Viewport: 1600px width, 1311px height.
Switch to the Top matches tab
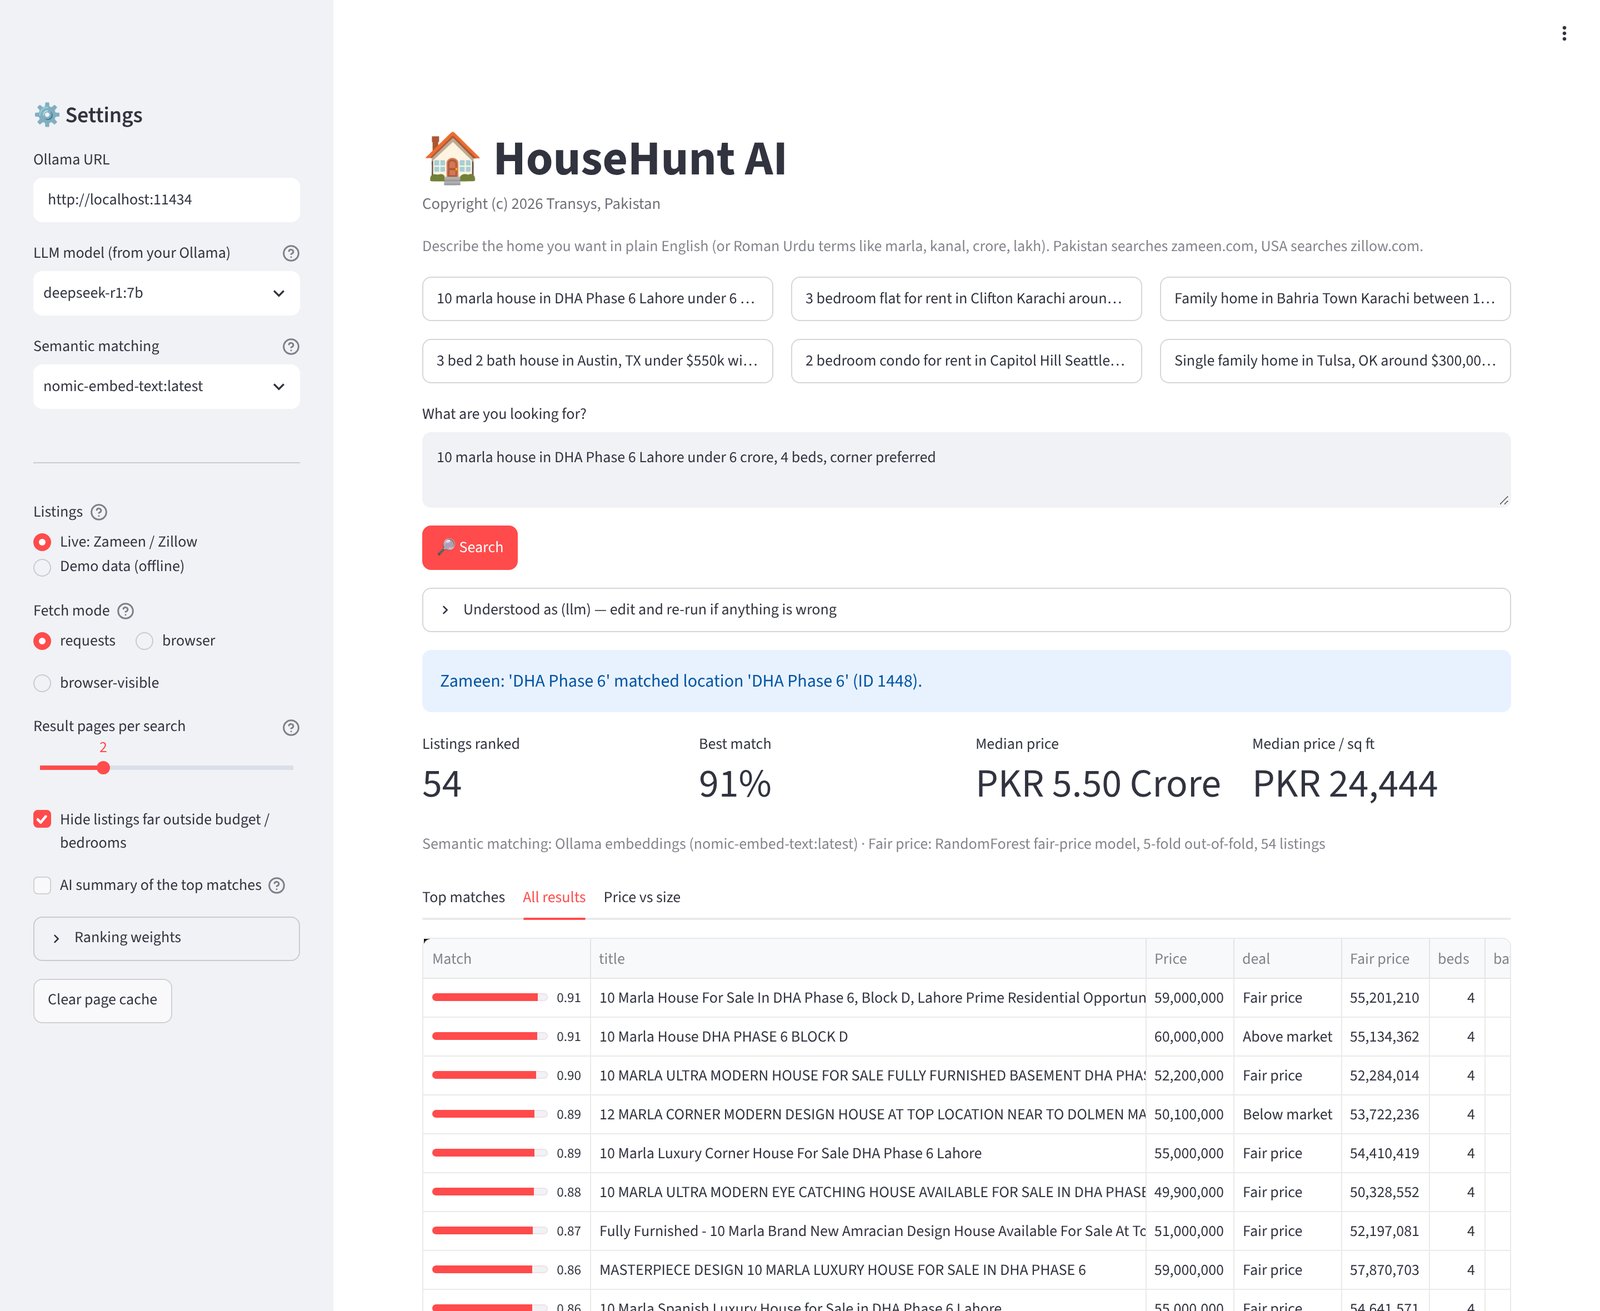point(463,897)
